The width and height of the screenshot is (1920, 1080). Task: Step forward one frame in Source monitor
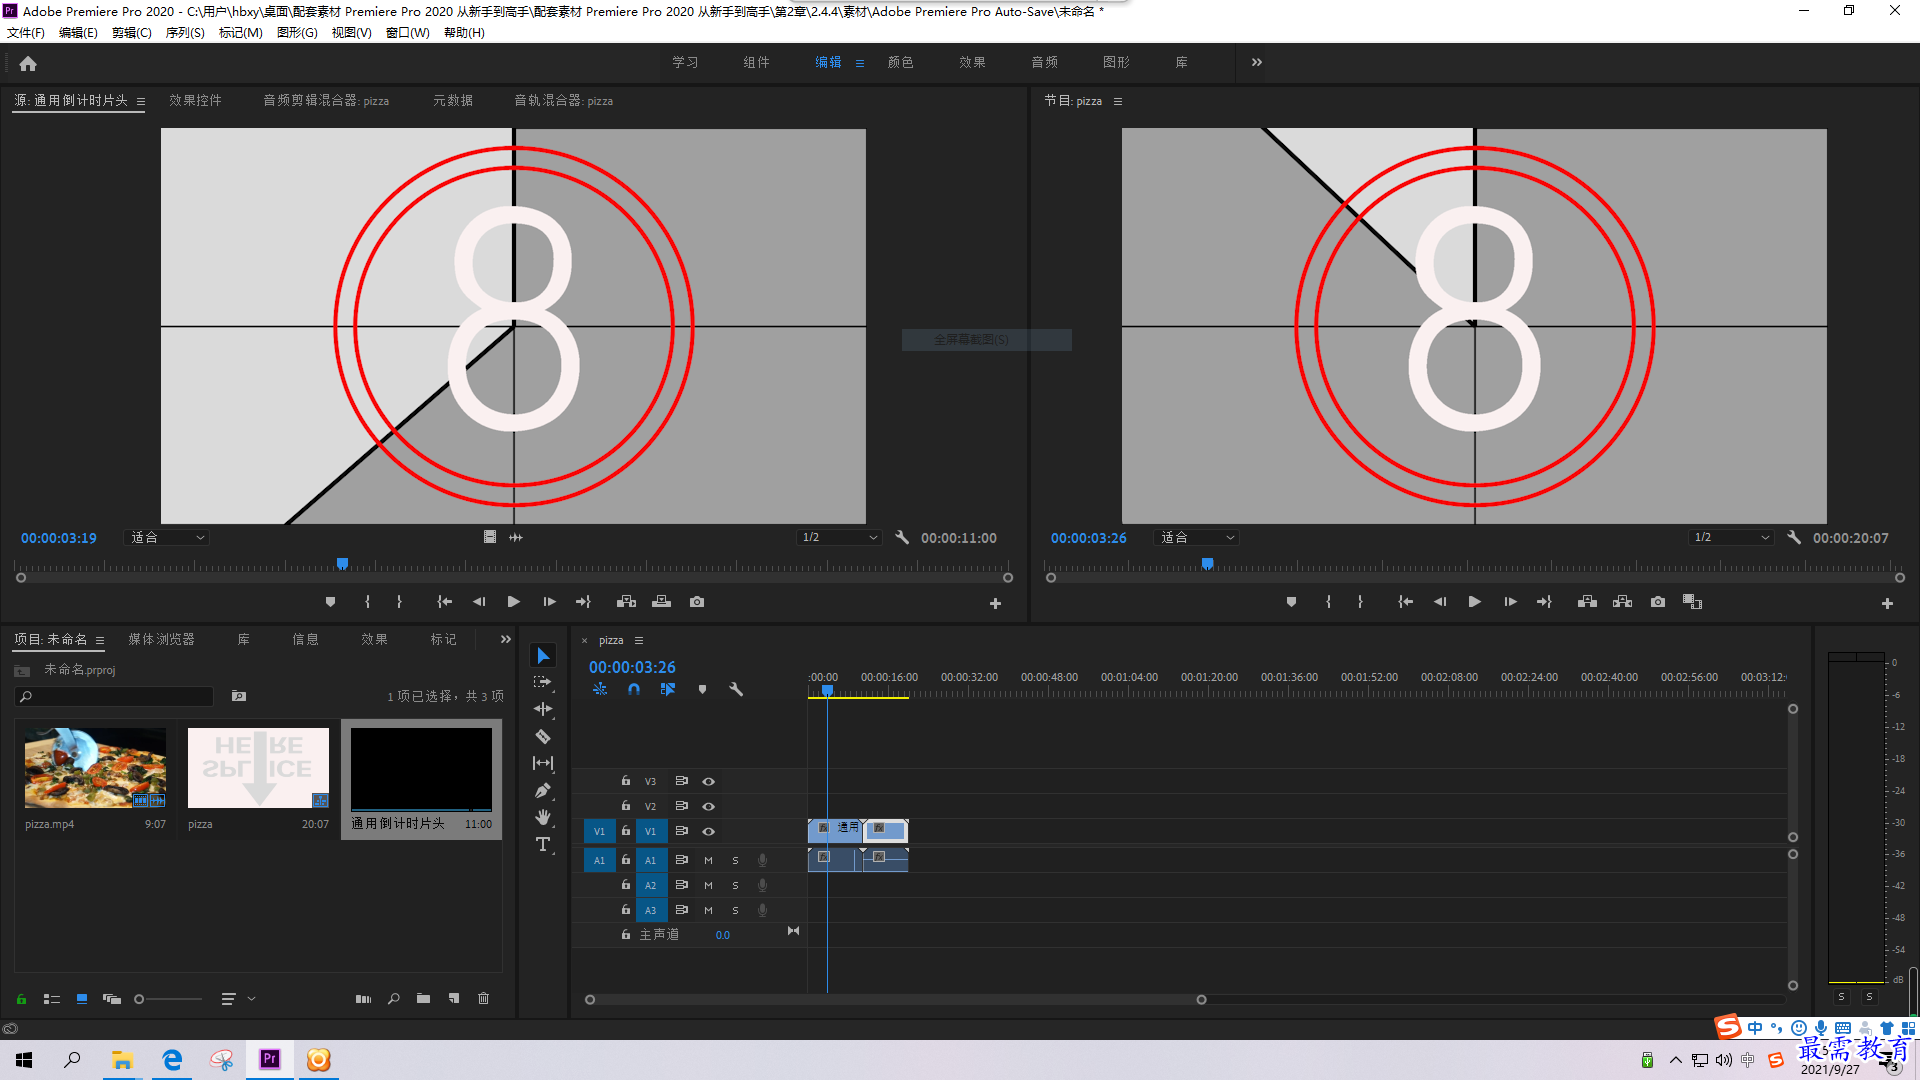[549, 602]
